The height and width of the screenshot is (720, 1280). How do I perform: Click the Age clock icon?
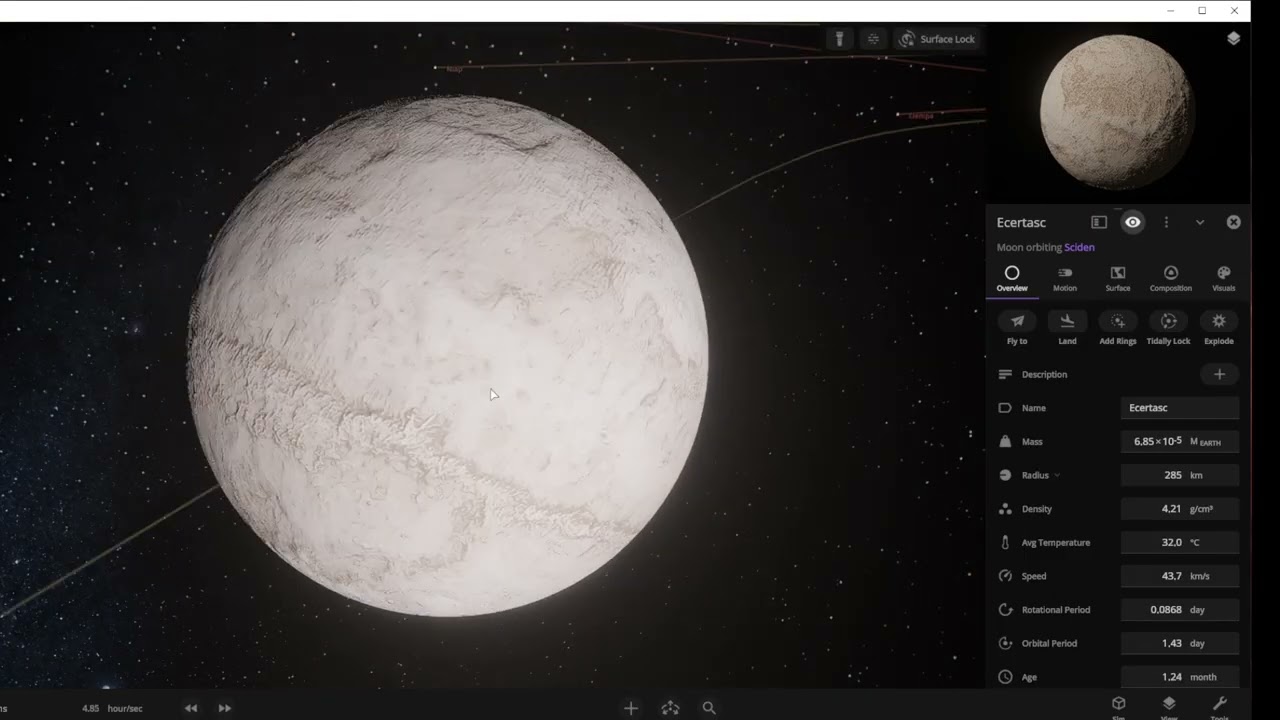point(1005,677)
